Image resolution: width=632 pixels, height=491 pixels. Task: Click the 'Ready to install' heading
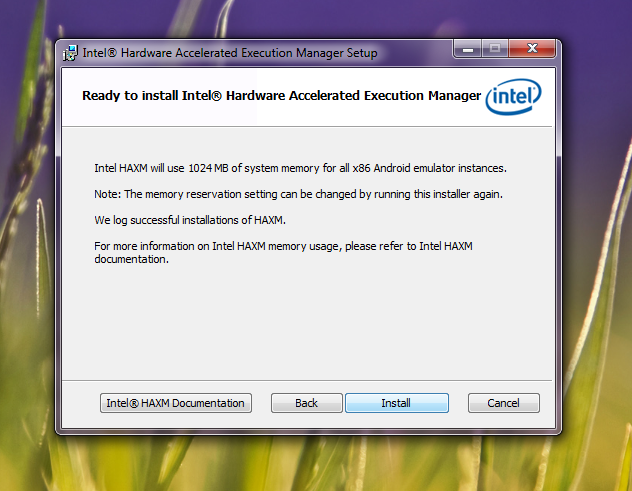(x=280, y=97)
